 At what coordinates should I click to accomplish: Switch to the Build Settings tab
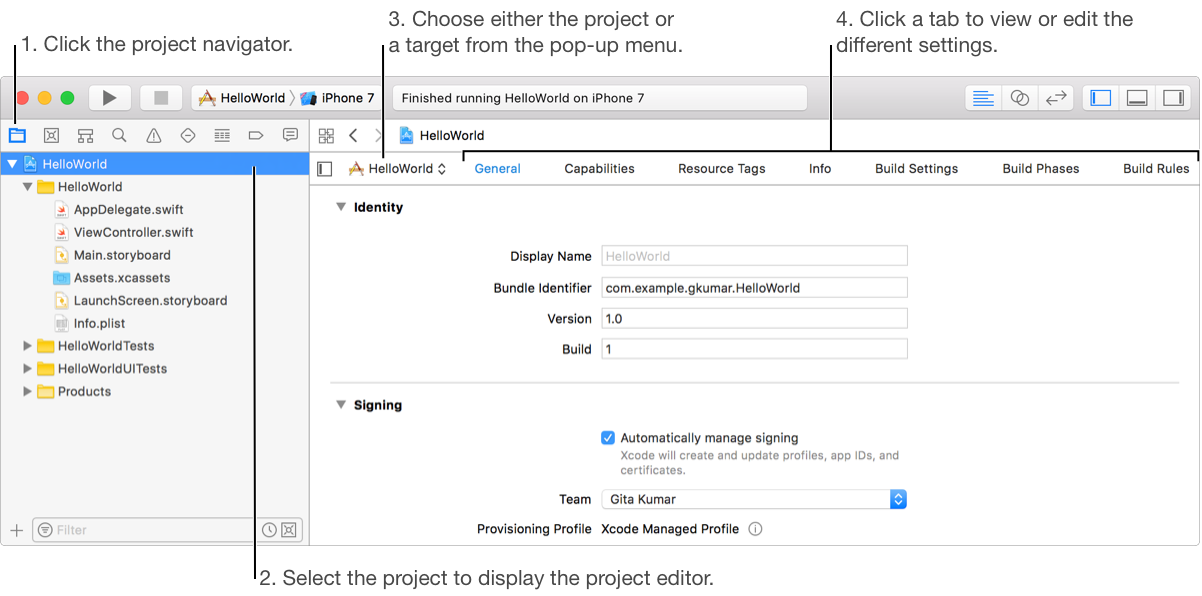click(916, 169)
